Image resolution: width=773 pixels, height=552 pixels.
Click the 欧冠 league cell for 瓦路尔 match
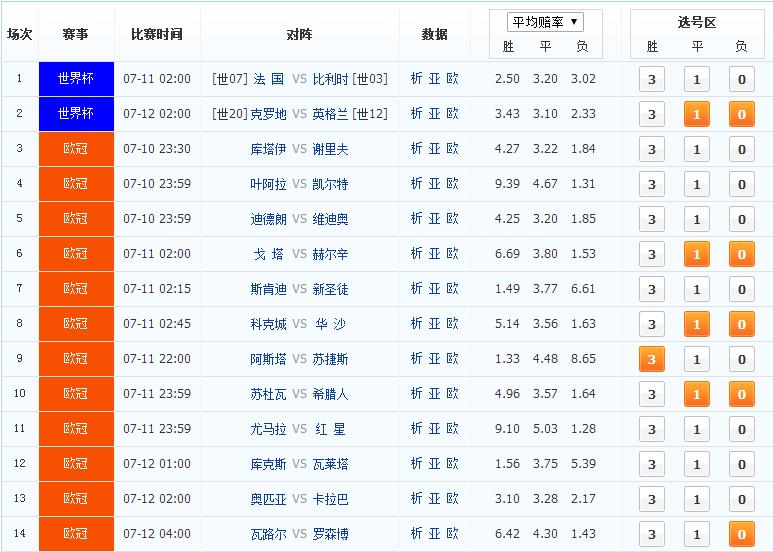point(76,534)
